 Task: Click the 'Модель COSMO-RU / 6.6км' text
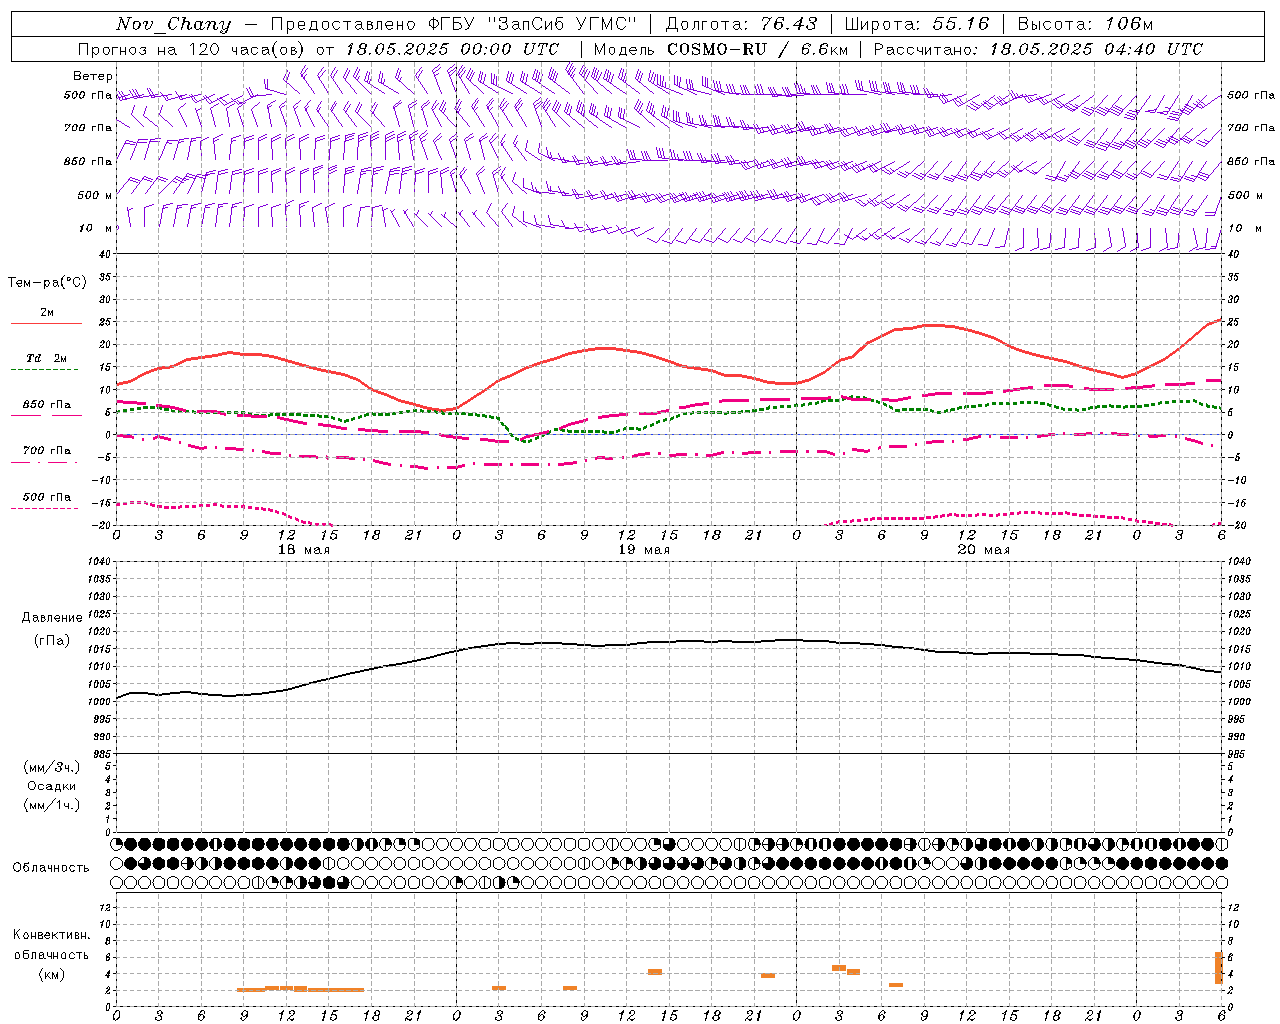click(721, 49)
